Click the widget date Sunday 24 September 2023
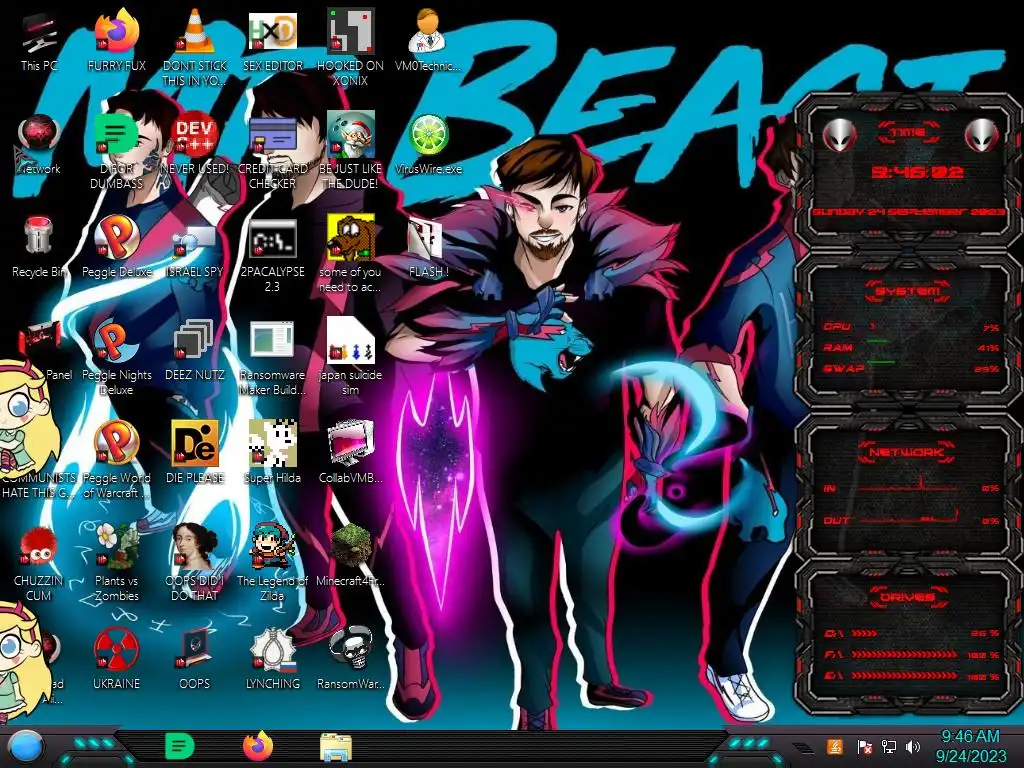1024x768 pixels. [x=908, y=212]
